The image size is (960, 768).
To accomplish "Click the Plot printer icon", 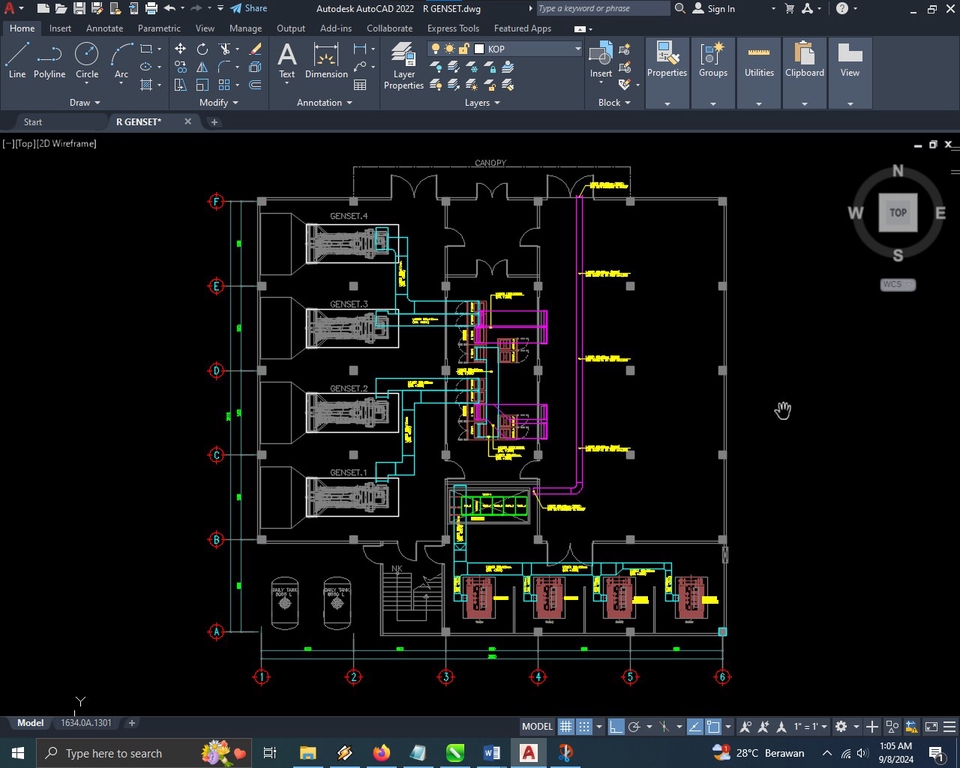I will [x=151, y=9].
